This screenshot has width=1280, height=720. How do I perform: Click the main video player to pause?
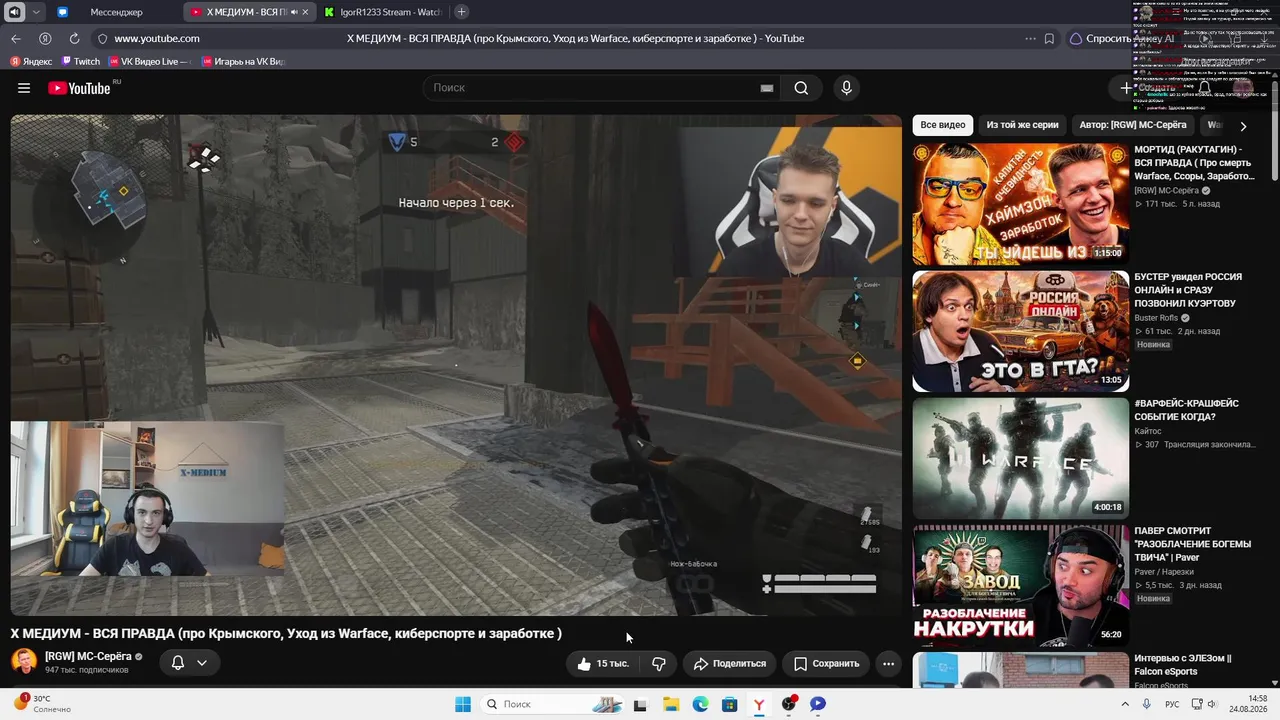(456, 365)
